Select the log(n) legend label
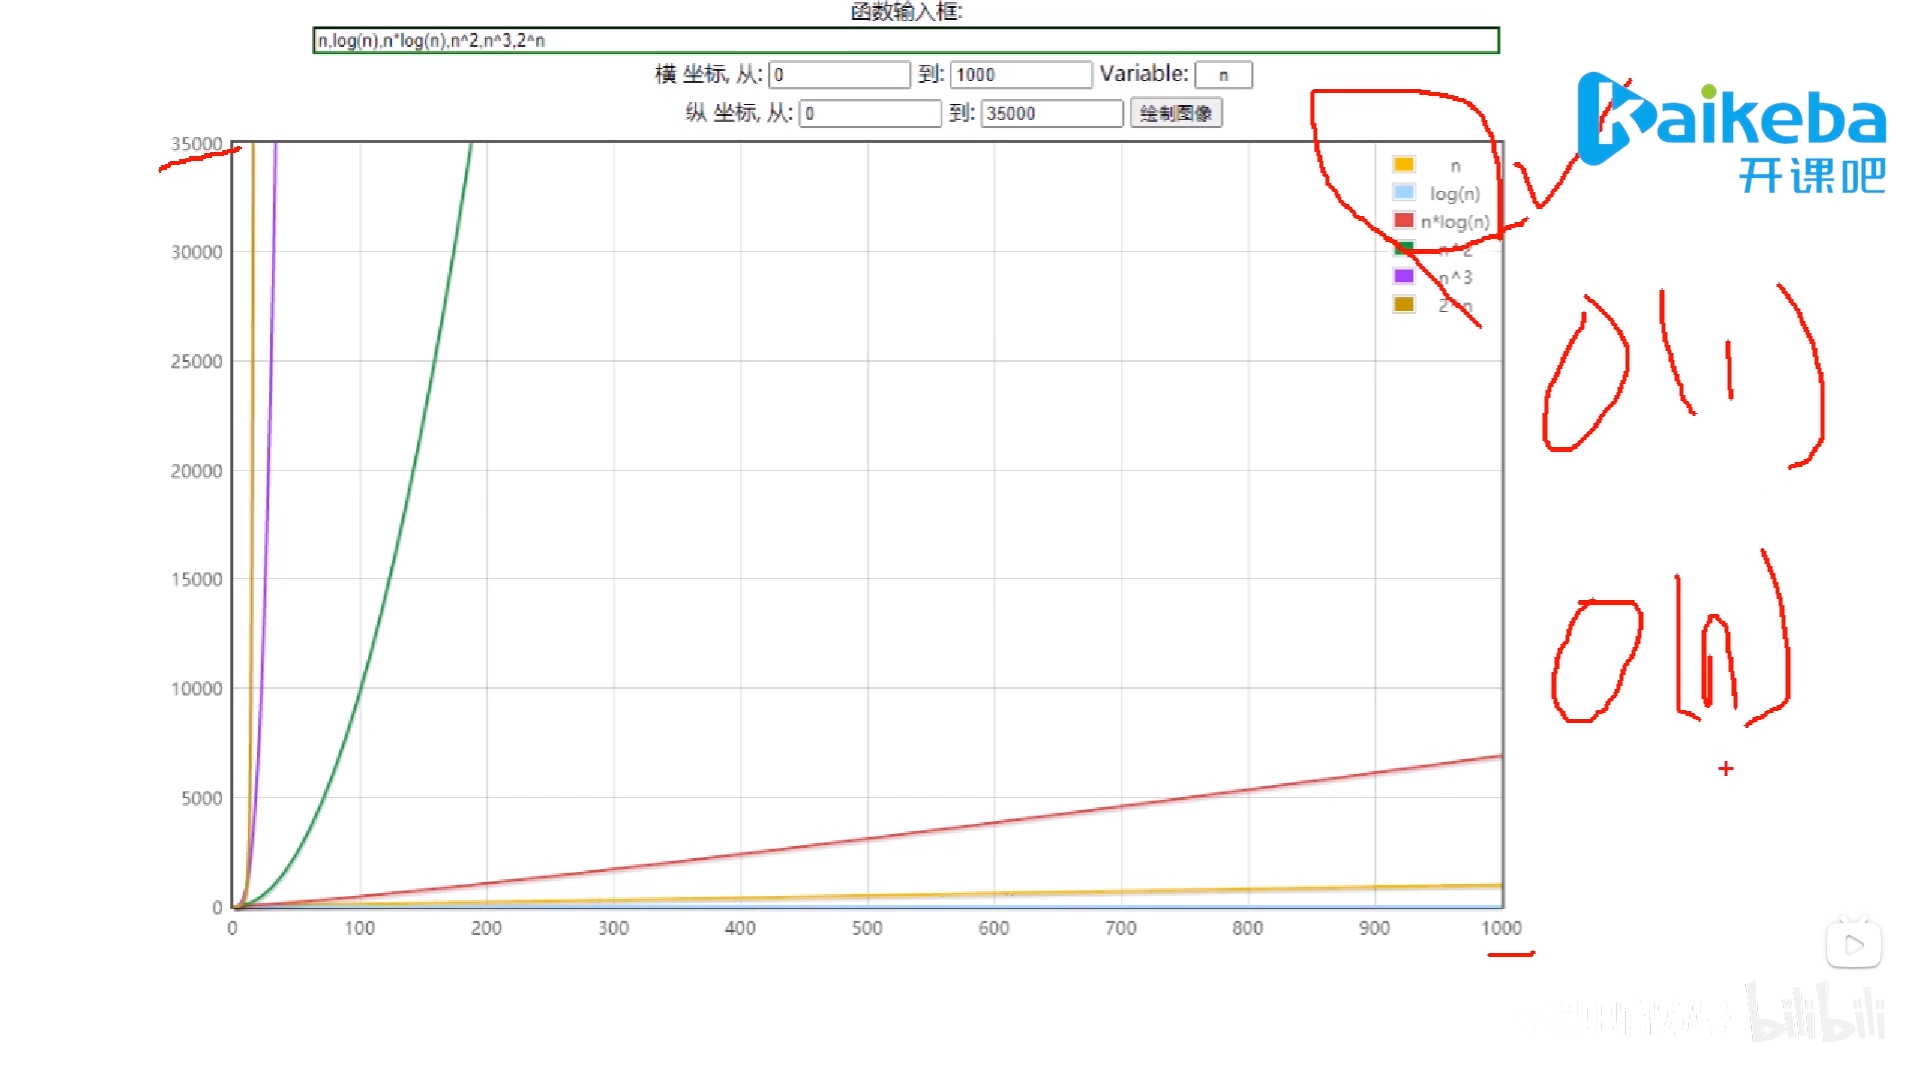Screen dimensions: 1920x1080 (1454, 194)
